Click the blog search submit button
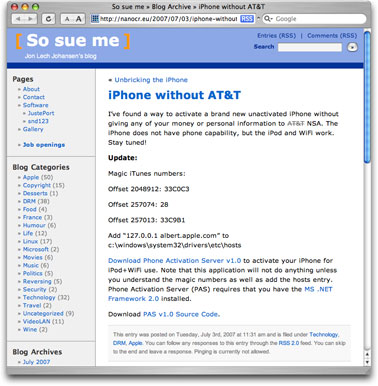This screenshot has width=378, height=386. 352,47
